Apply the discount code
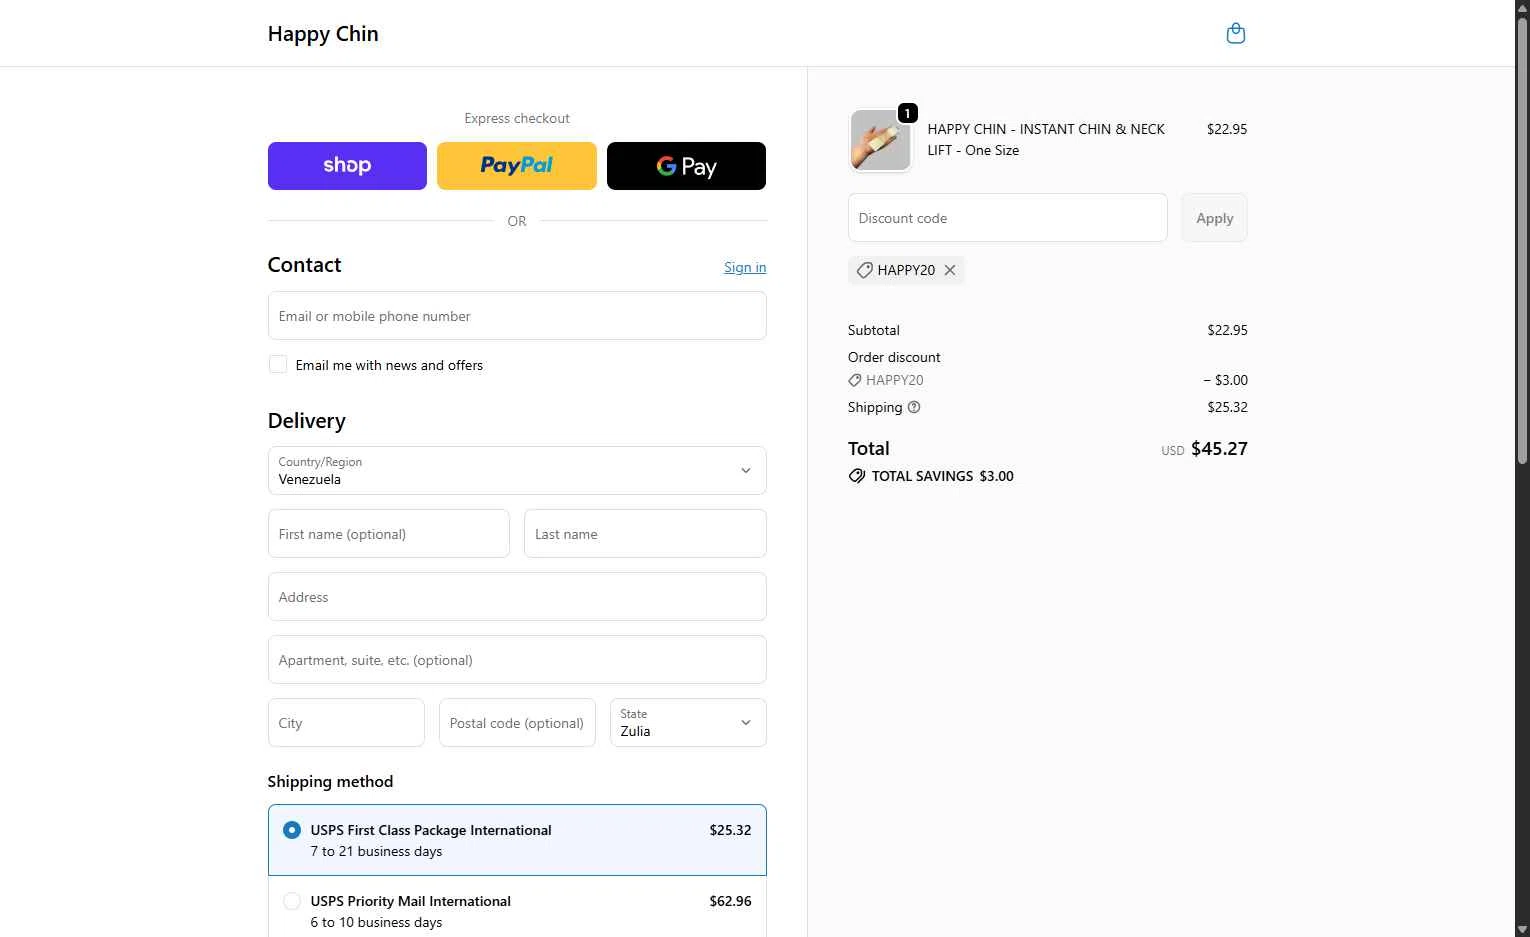This screenshot has height=937, width=1530. click(1215, 218)
